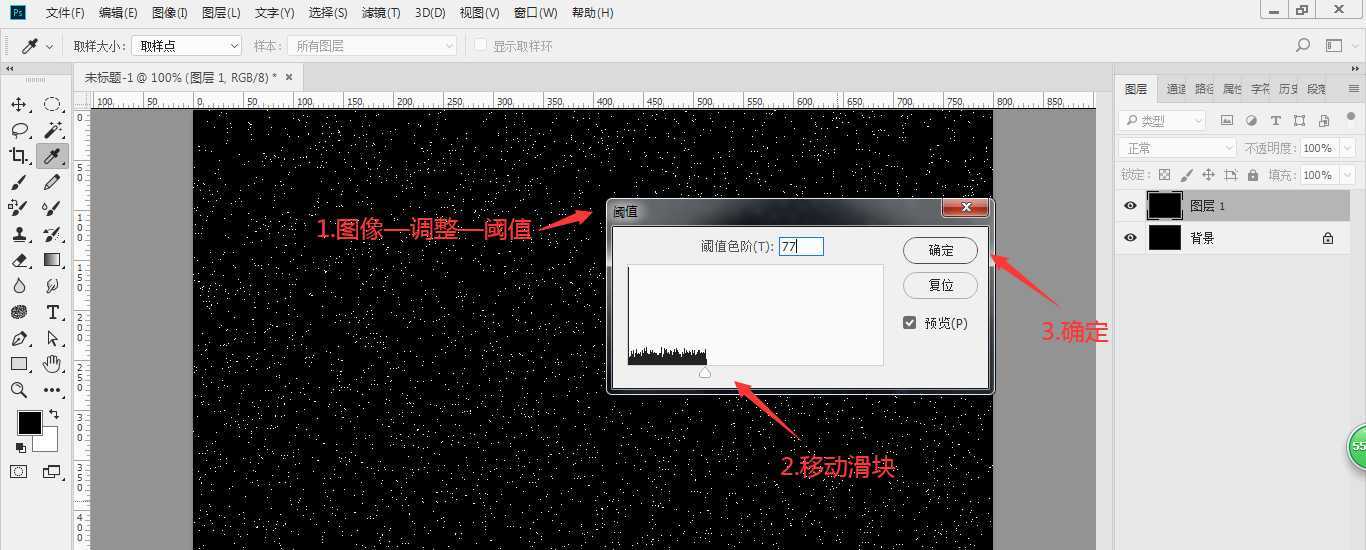Select the Pen tool
This screenshot has width=1366, height=550.
point(19,338)
